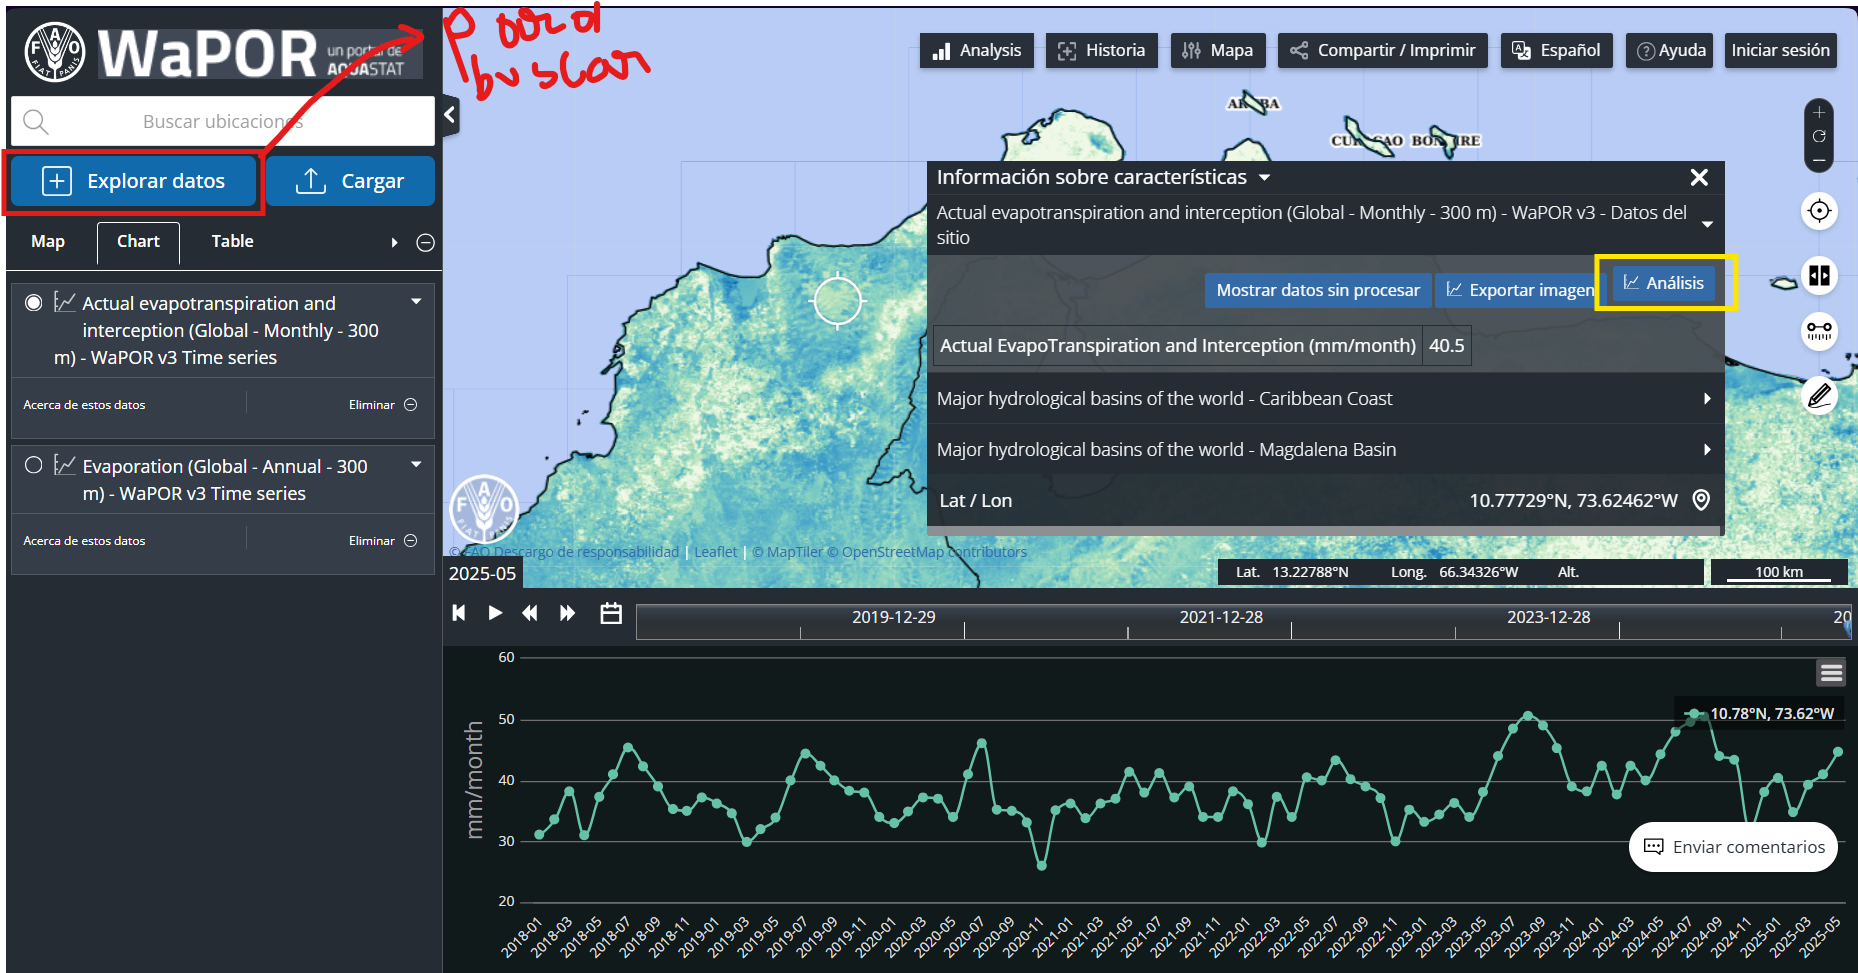Click timeline at 2023-12-28 marker
Screen dimensions: 1858x973
[1548, 618]
